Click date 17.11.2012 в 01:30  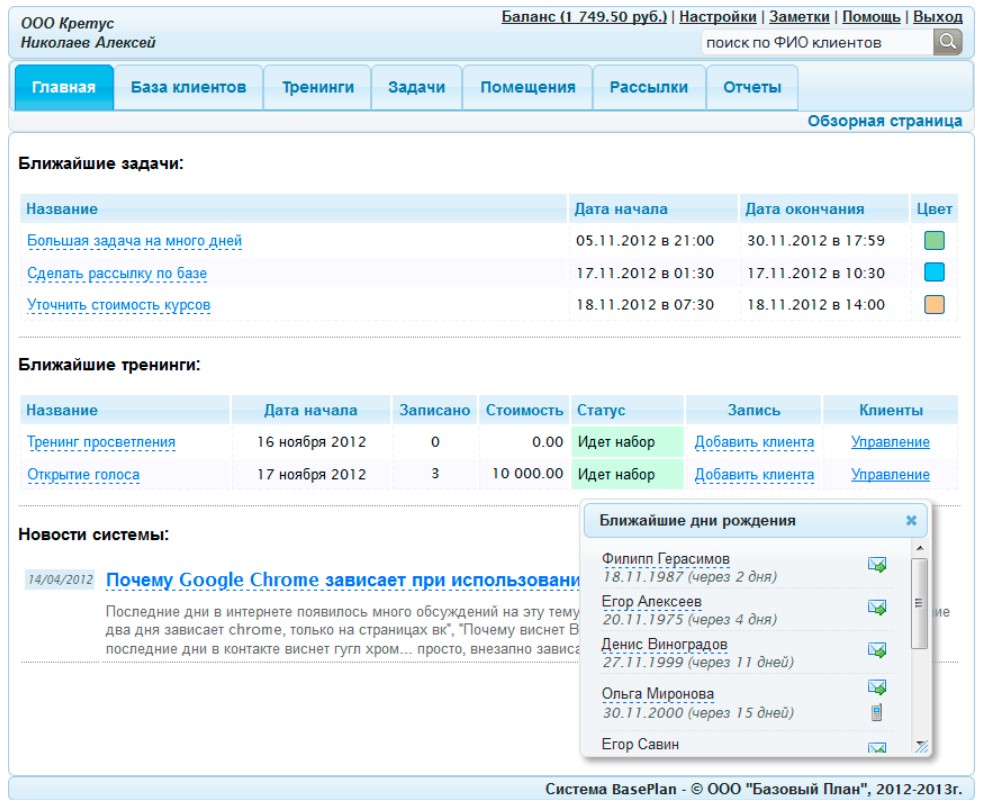(644, 273)
